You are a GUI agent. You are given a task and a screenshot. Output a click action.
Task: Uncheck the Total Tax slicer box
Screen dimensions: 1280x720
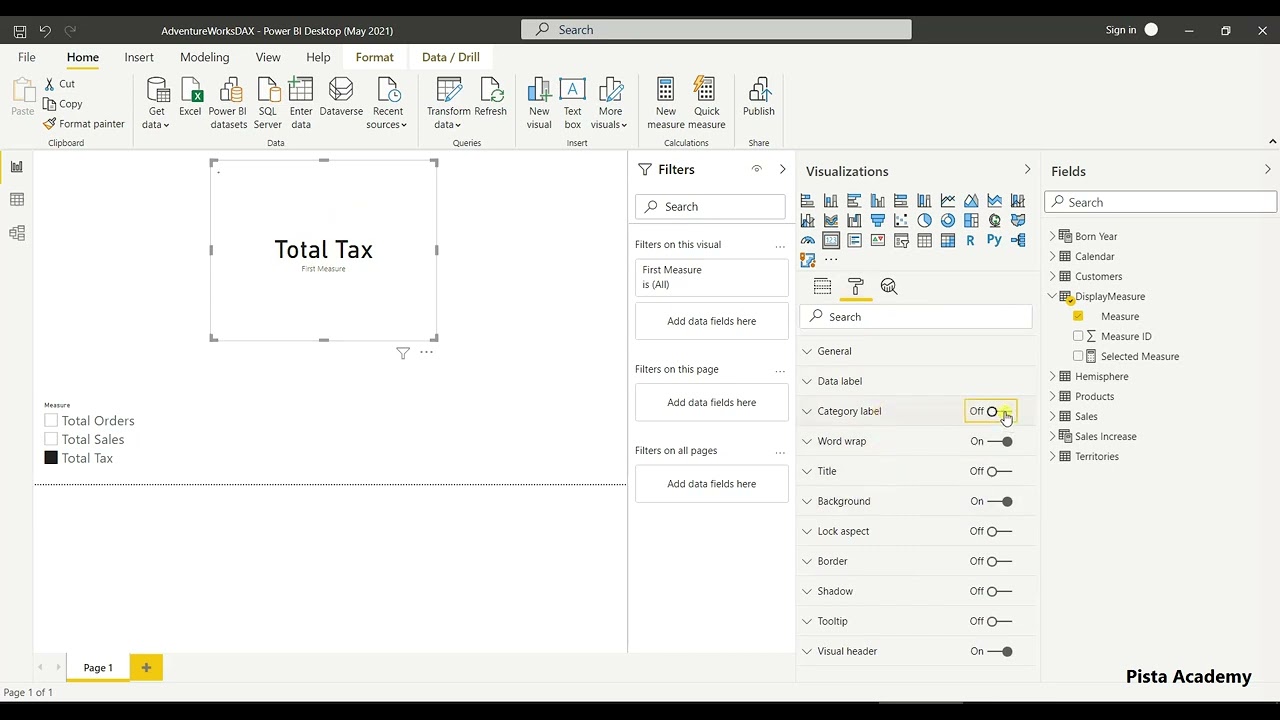tap(51, 458)
